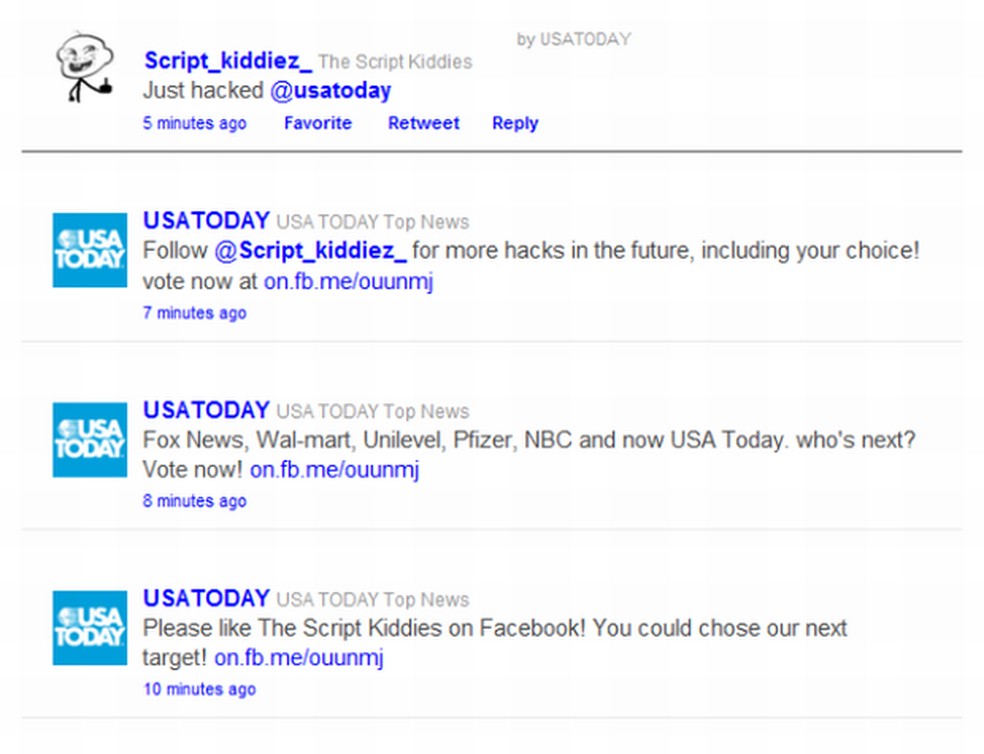
Task: Click the '8 minutes ago' timestamp
Action: pyautogui.click(x=194, y=501)
